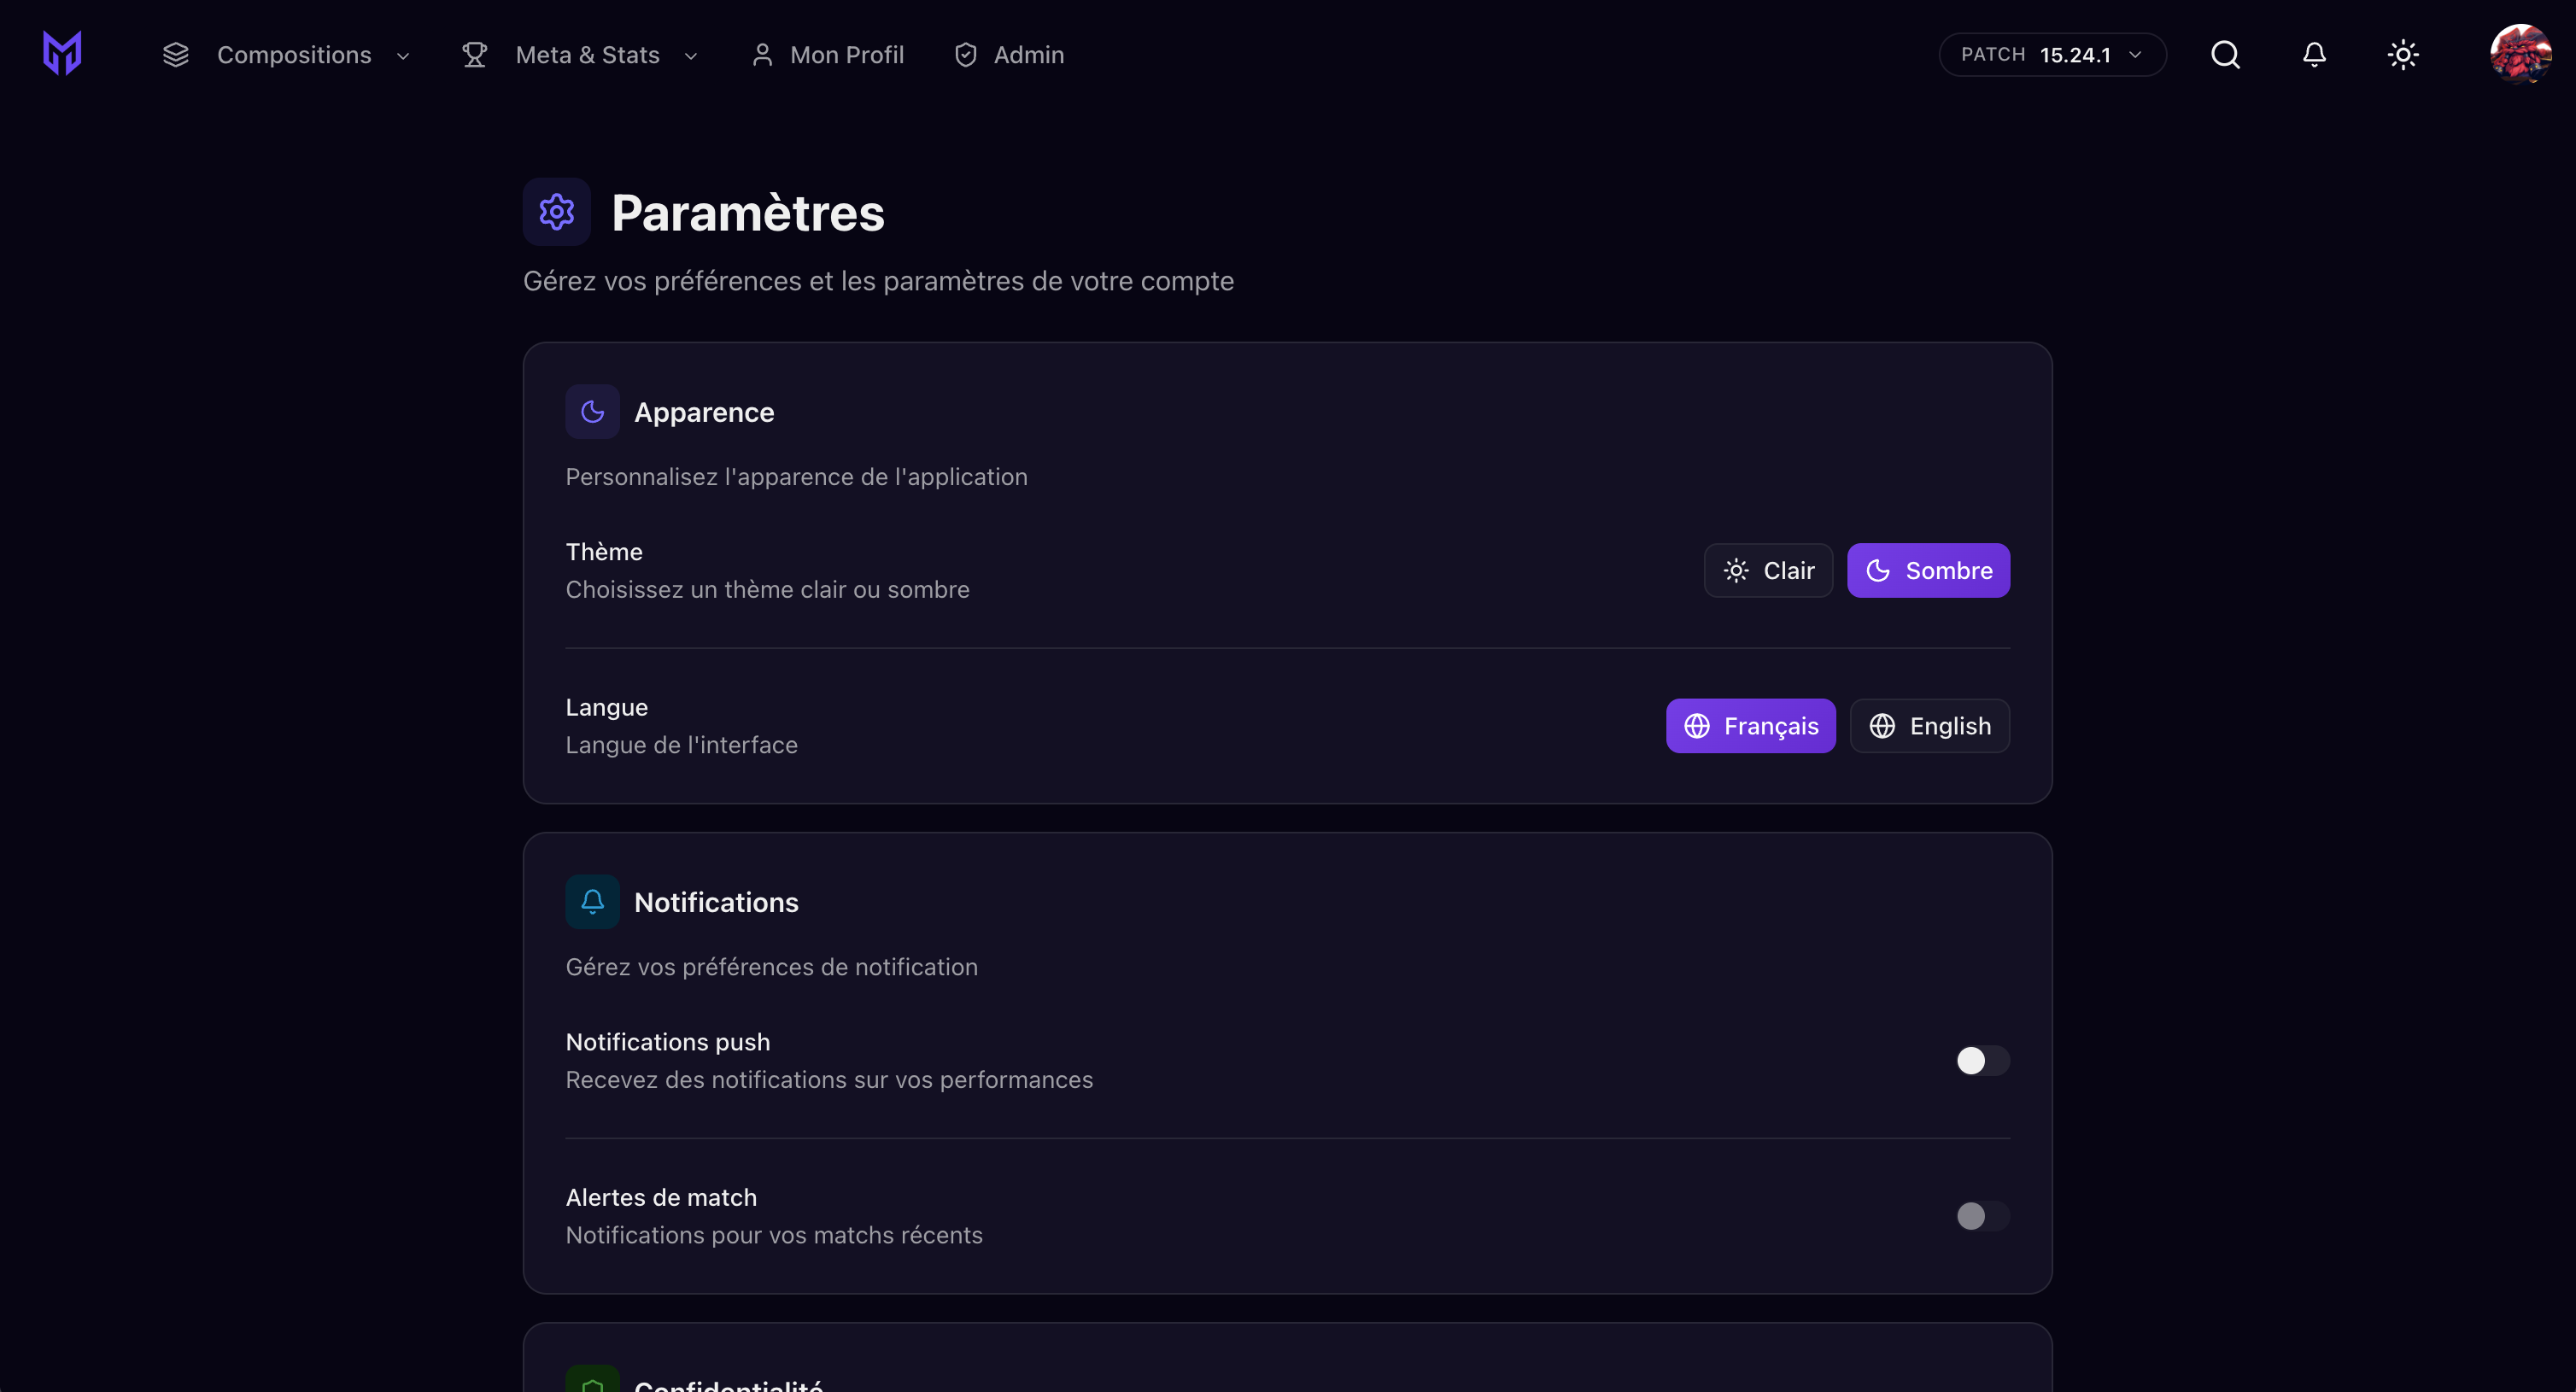Expand the Meta & Stats dropdown
Image resolution: width=2576 pixels, height=1392 pixels.
tap(588, 55)
